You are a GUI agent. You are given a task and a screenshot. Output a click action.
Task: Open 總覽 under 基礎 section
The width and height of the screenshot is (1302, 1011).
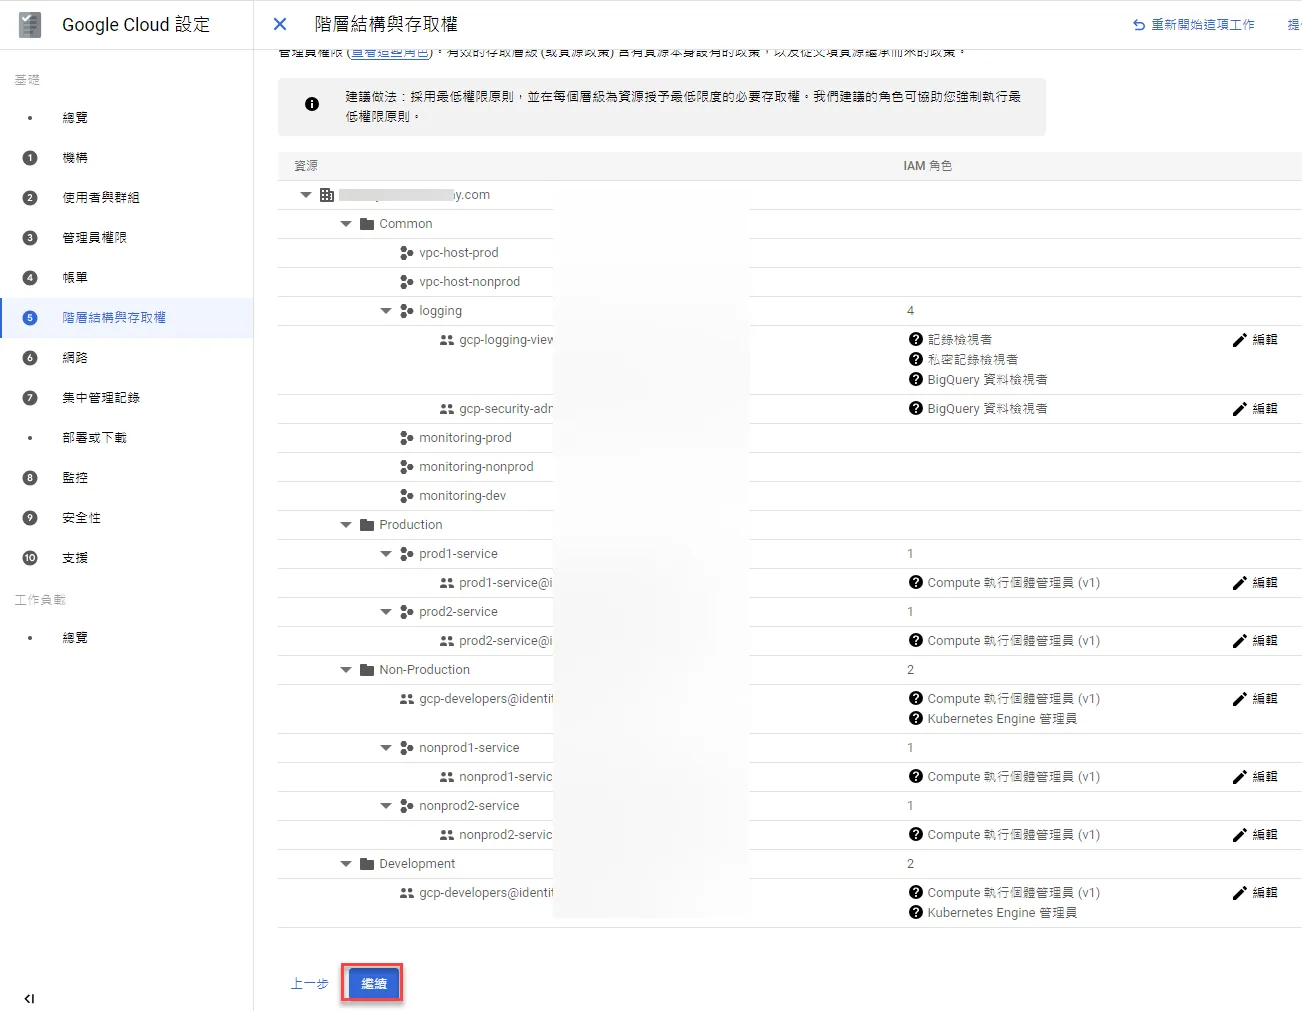(75, 117)
